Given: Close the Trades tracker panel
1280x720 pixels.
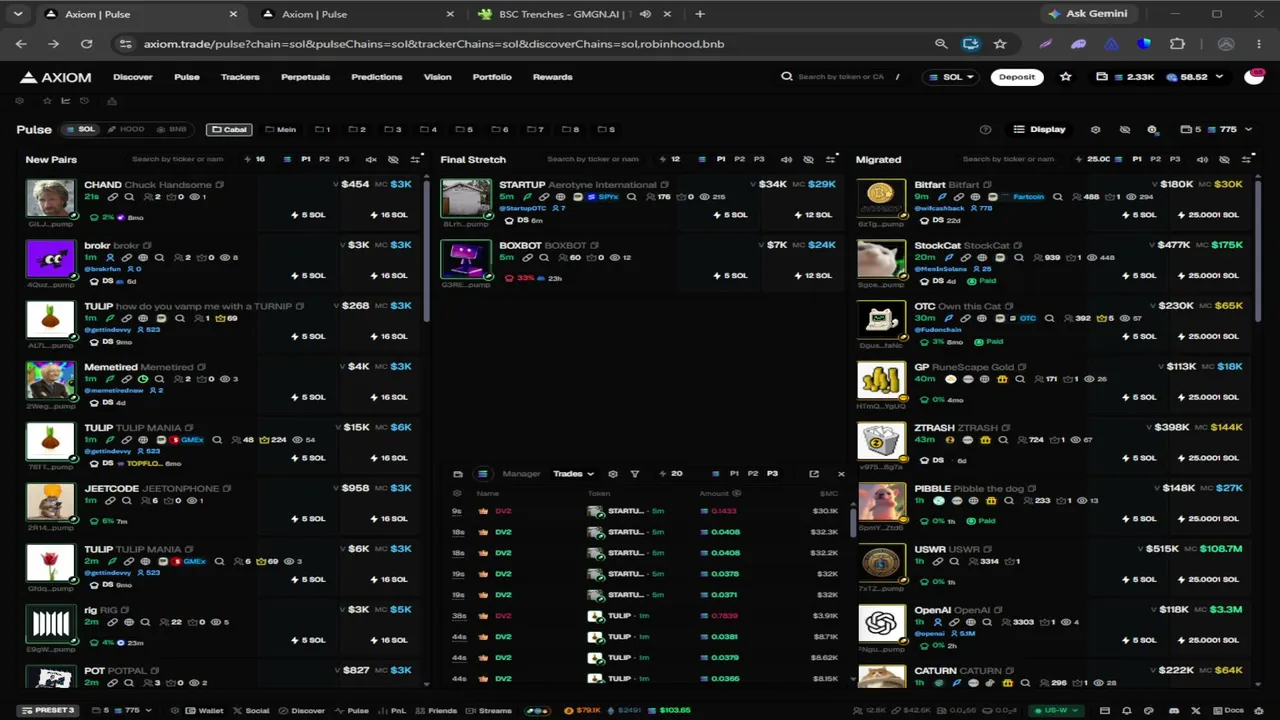Looking at the screenshot, I should click(x=841, y=474).
